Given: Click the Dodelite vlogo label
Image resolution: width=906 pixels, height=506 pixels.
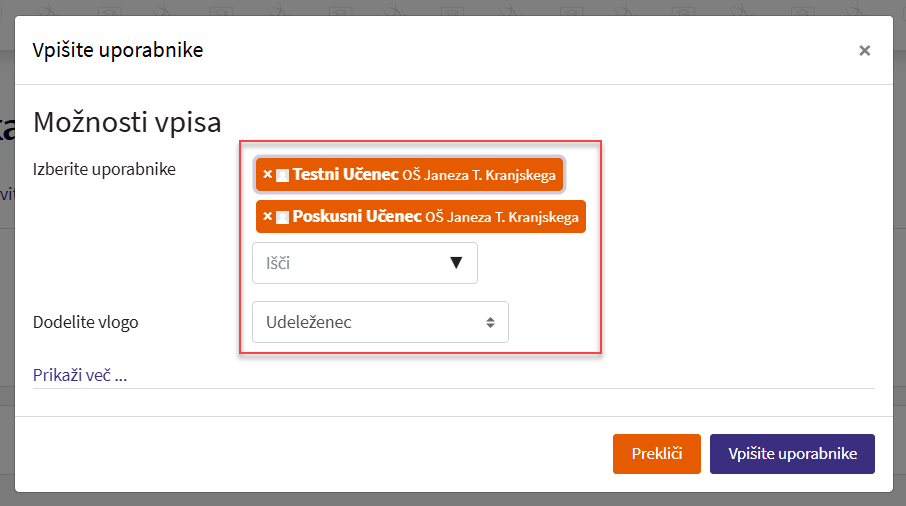Looking at the screenshot, I should point(86,322).
